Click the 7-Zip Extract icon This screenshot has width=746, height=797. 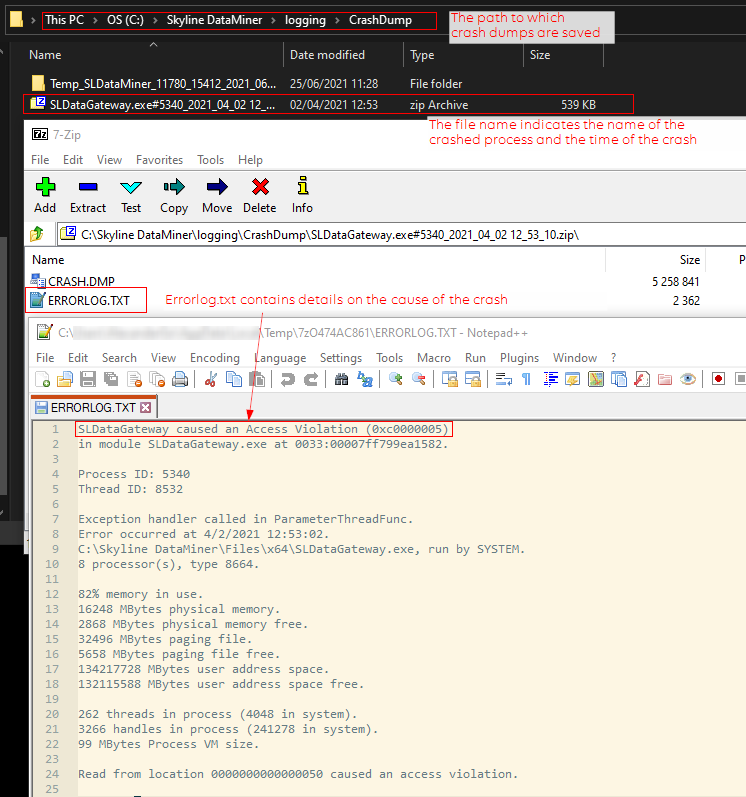point(88,188)
